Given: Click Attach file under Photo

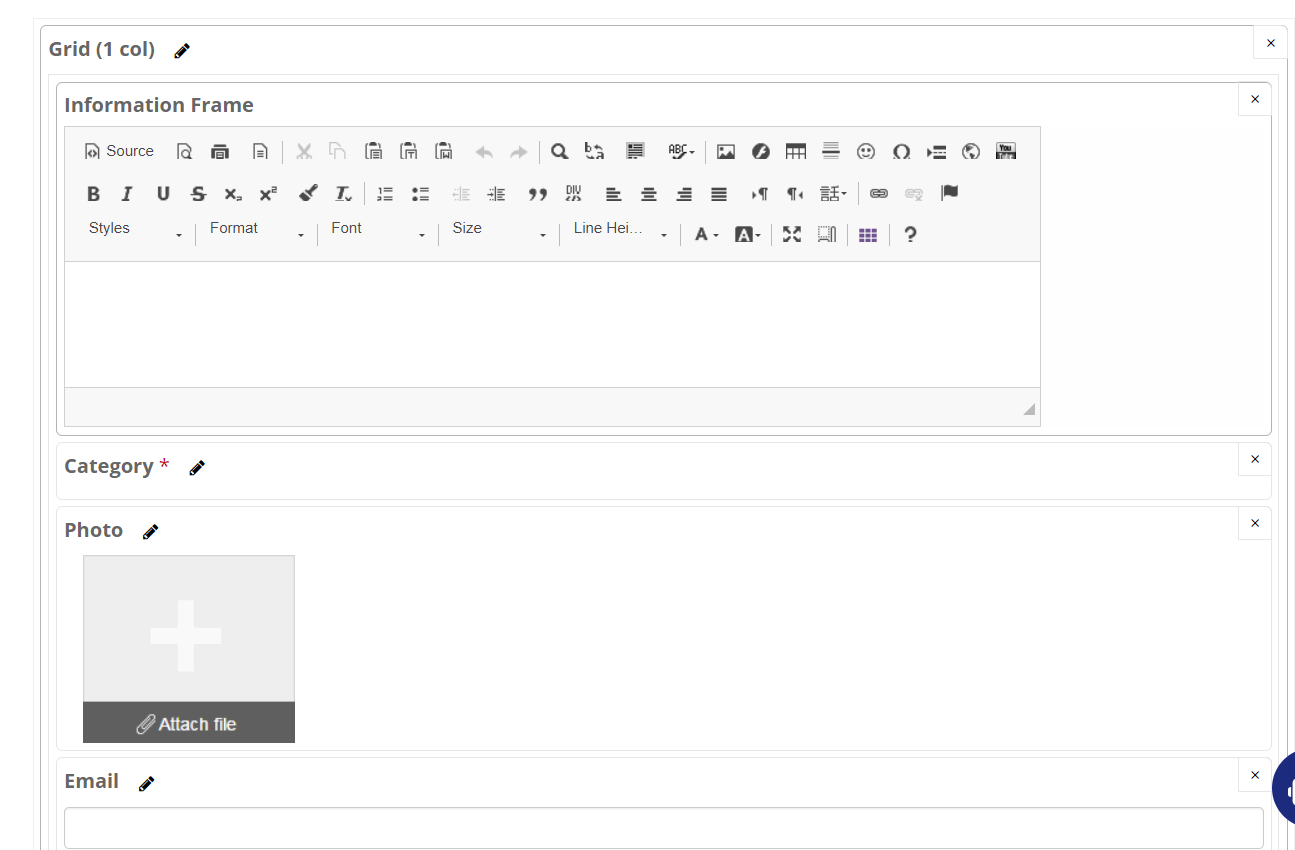Looking at the screenshot, I should [x=188, y=724].
